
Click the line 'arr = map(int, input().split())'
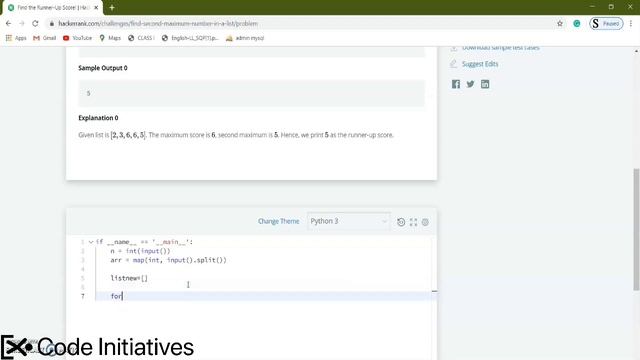click(x=168, y=260)
